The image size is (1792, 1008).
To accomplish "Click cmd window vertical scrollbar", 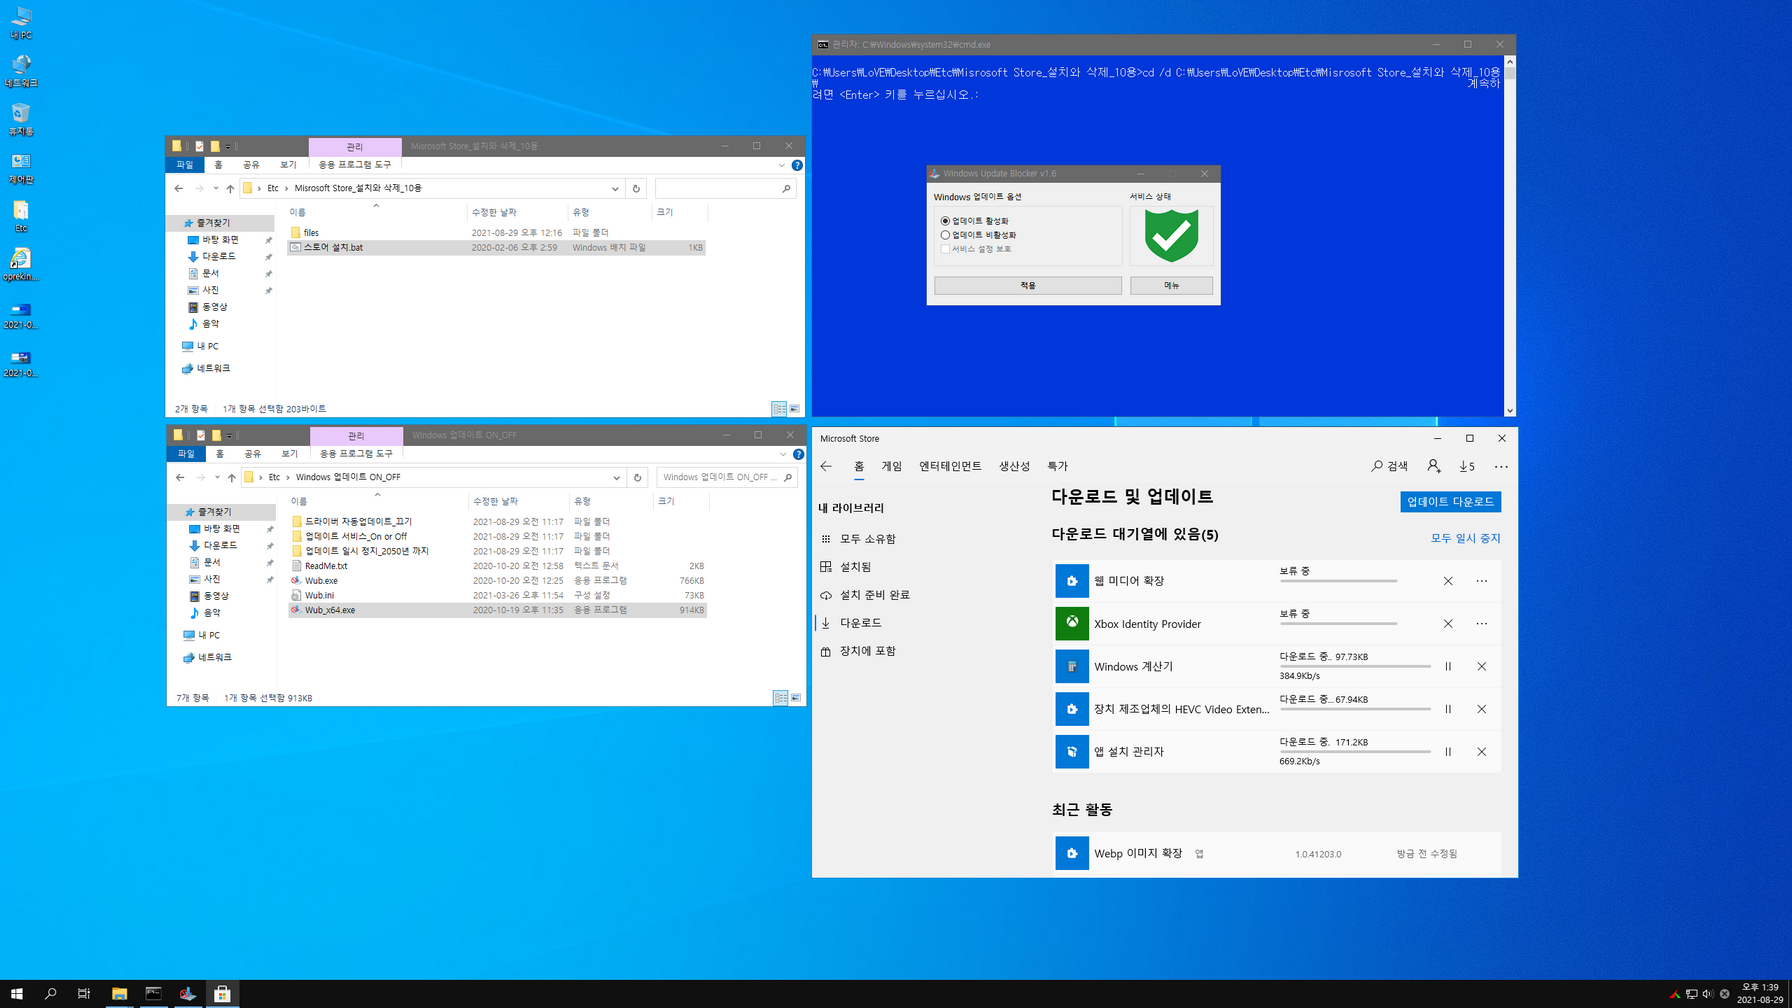I will 1510,236.
